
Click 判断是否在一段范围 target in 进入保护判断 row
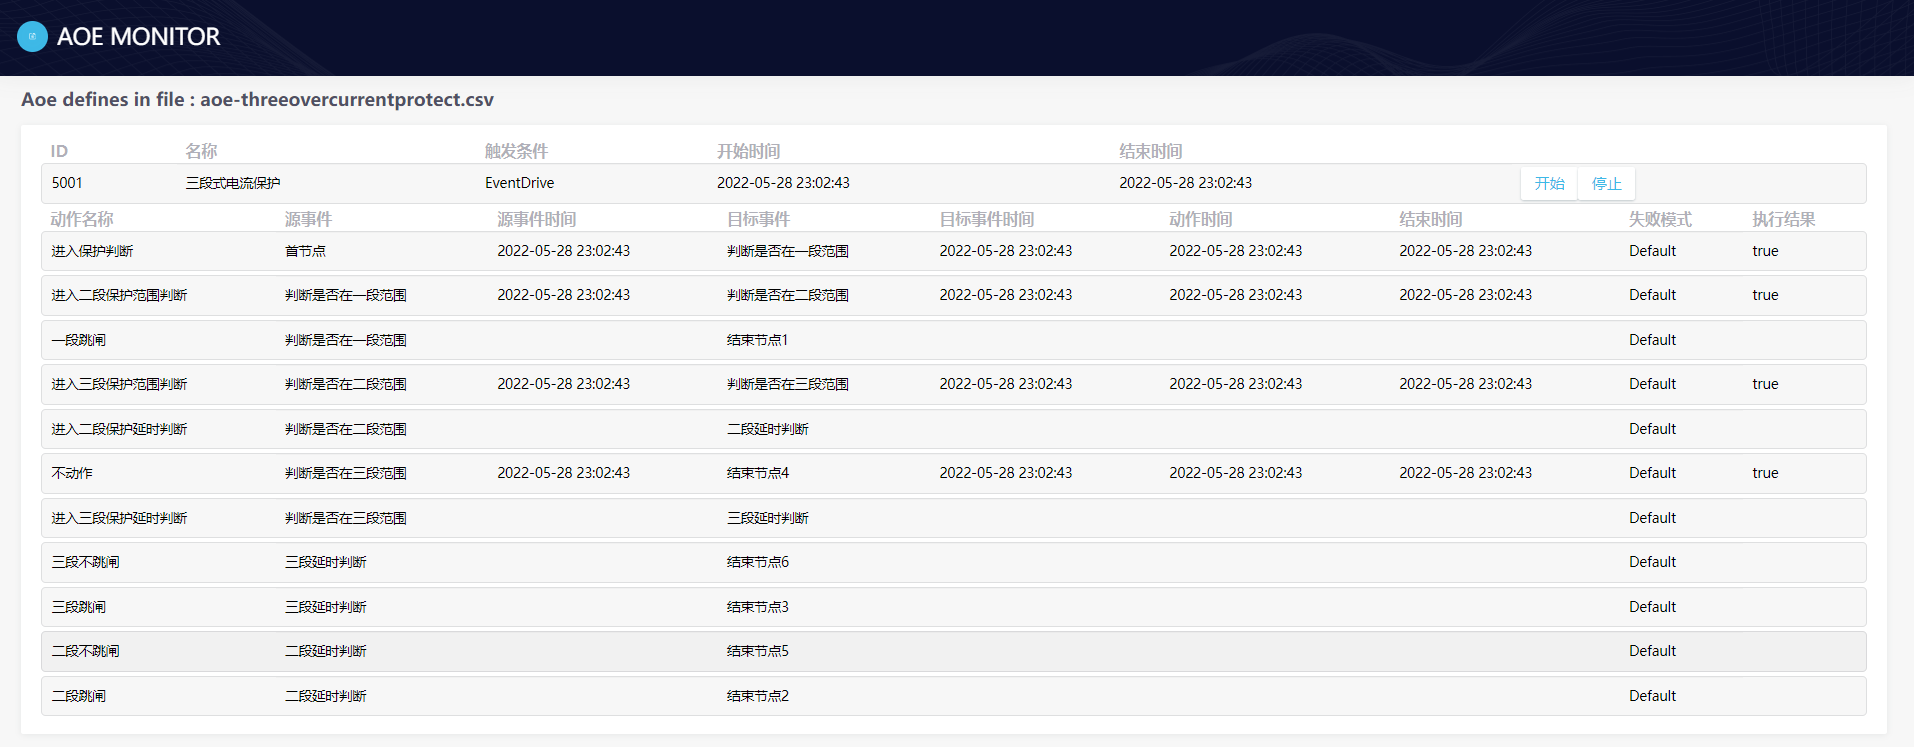point(788,251)
